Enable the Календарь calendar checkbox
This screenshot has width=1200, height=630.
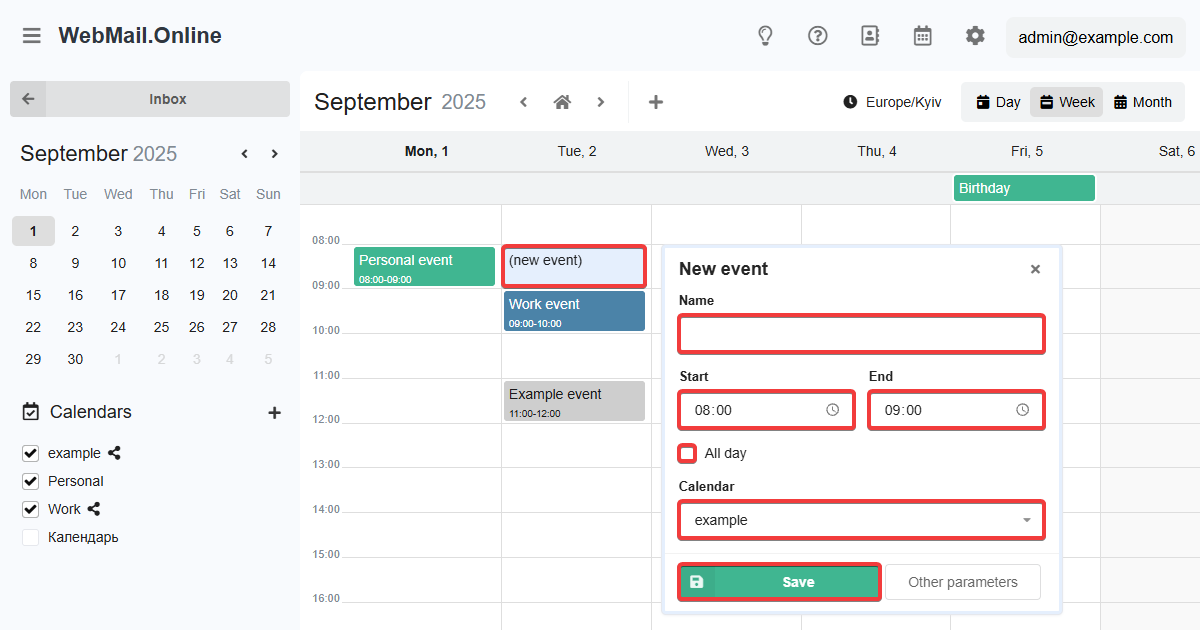[31, 537]
